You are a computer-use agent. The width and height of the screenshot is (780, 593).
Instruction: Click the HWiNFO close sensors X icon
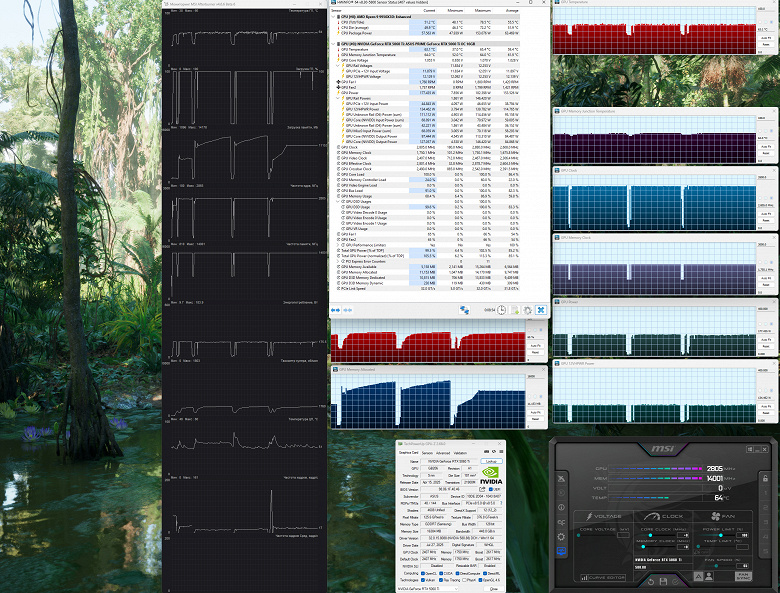pos(541,310)
